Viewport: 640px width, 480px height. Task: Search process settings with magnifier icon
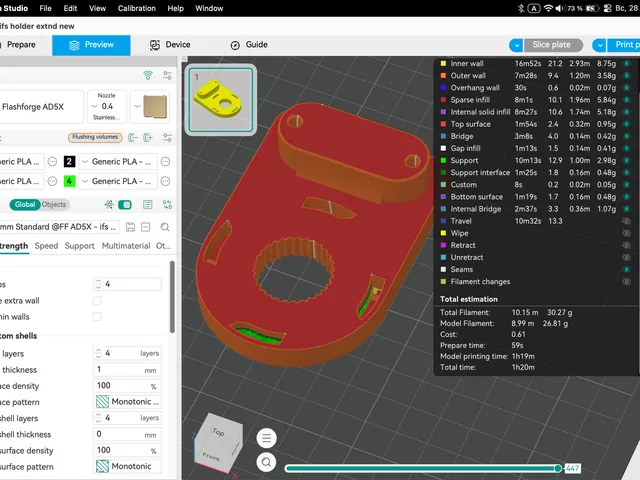coord(165,227)
